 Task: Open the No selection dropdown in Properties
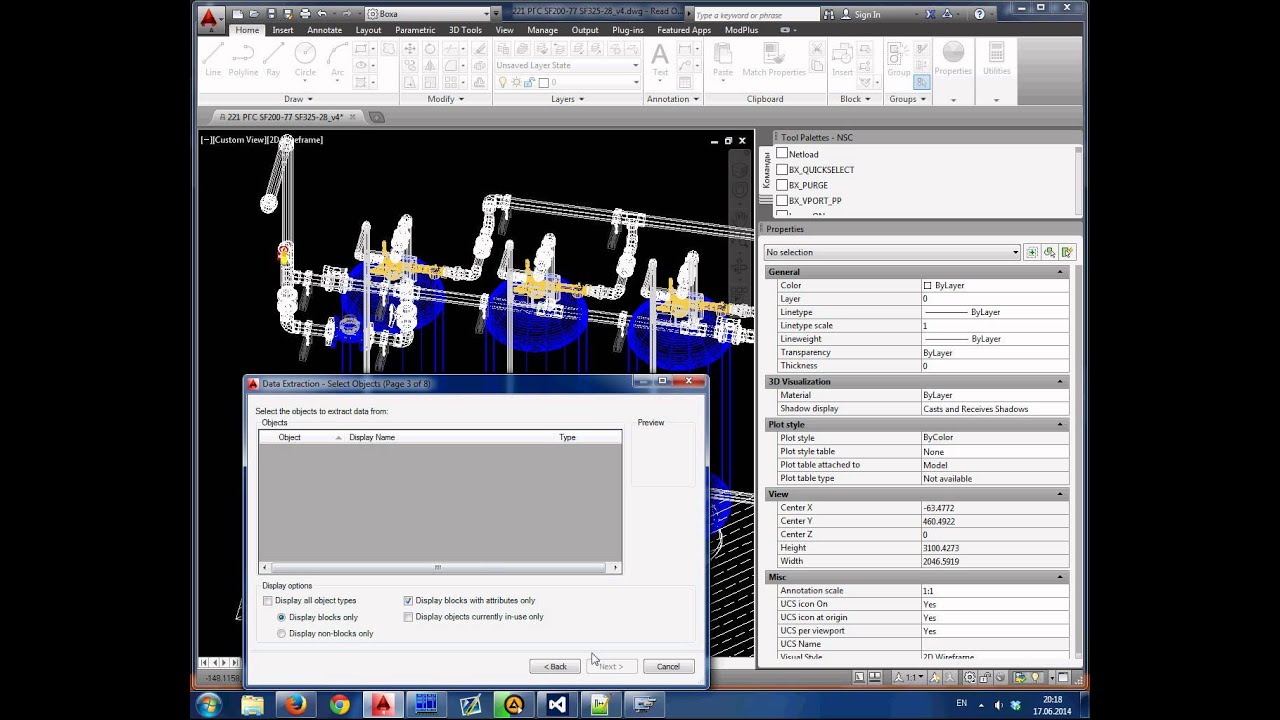coord(892,252)
